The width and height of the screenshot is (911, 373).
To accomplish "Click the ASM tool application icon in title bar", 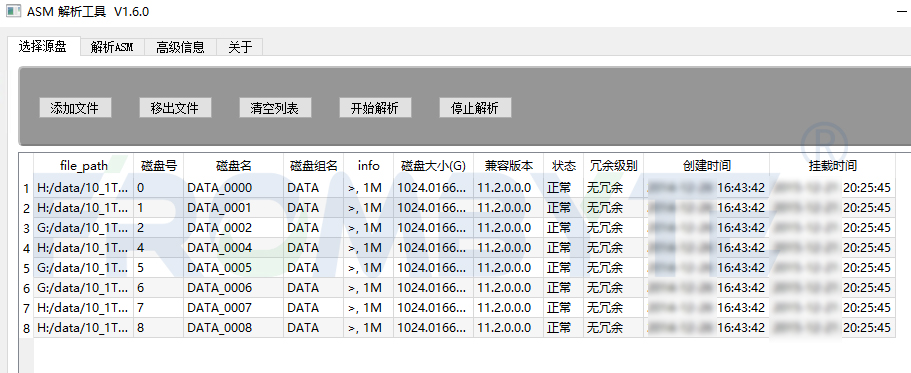I will pyautogui.click(x=13, y=11).
